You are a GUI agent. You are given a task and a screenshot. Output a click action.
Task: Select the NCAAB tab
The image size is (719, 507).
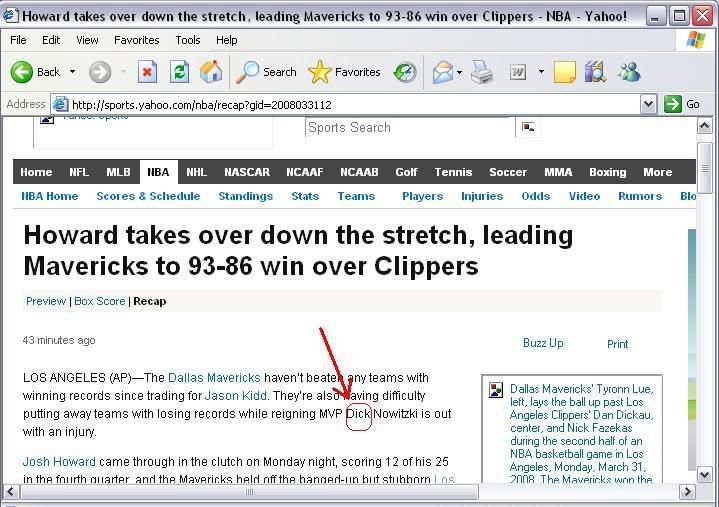(359, 172)
